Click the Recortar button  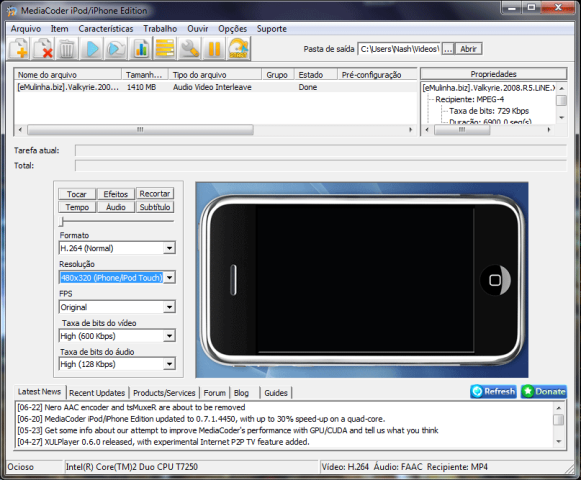pos(155,193)
